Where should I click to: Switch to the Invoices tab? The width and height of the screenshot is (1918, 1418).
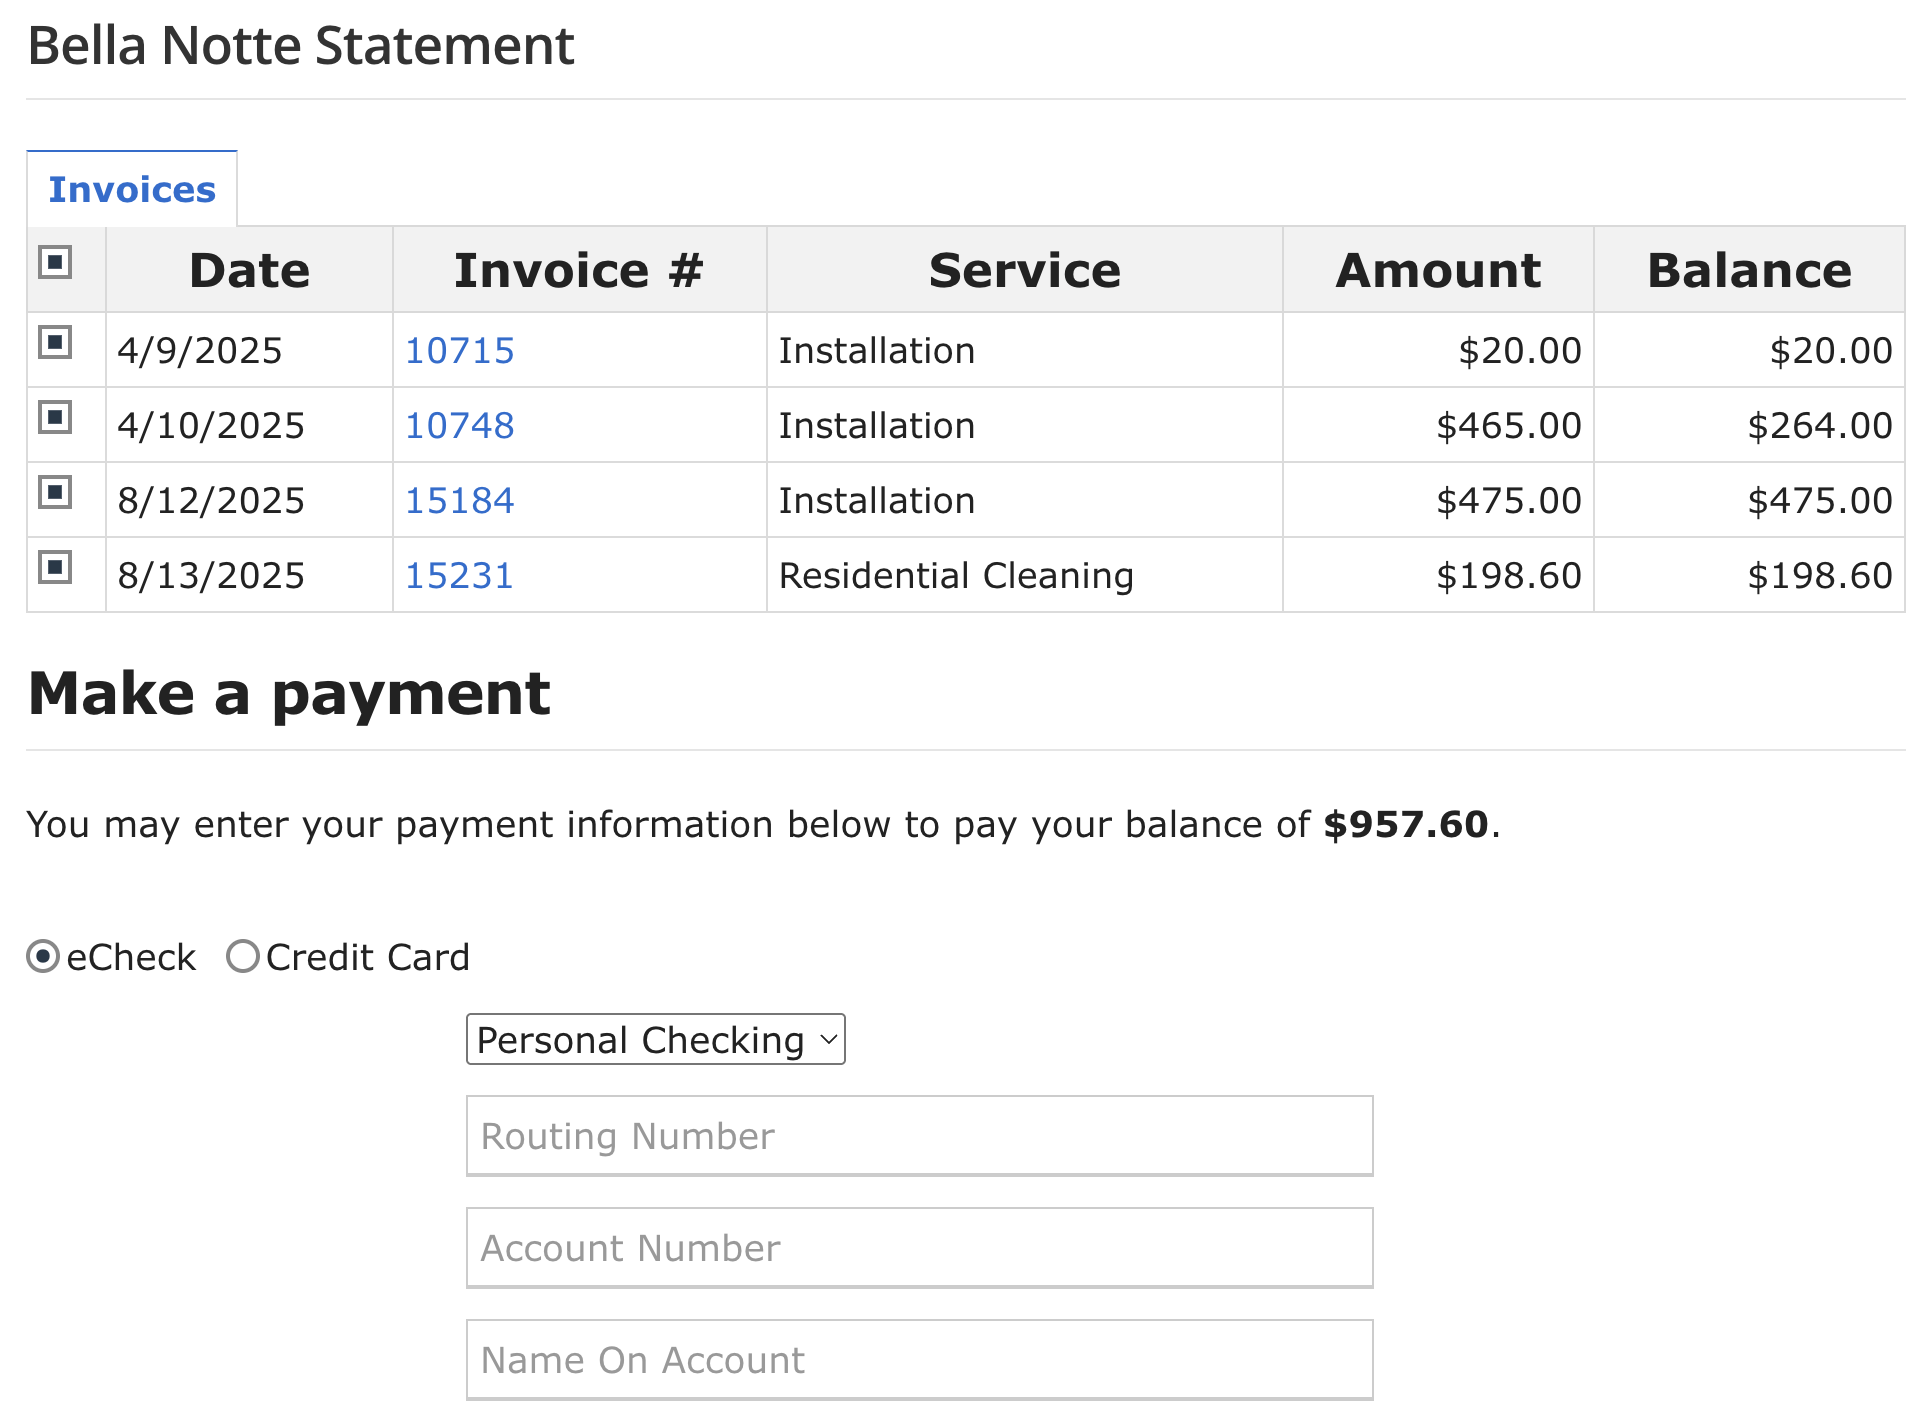(x=132, y=189)
